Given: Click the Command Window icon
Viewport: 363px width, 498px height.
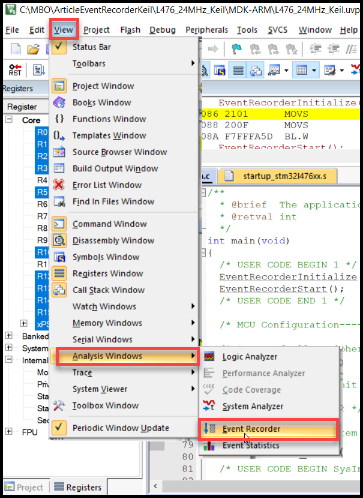Looking at the screenshot, I should (x=59, y=224).
